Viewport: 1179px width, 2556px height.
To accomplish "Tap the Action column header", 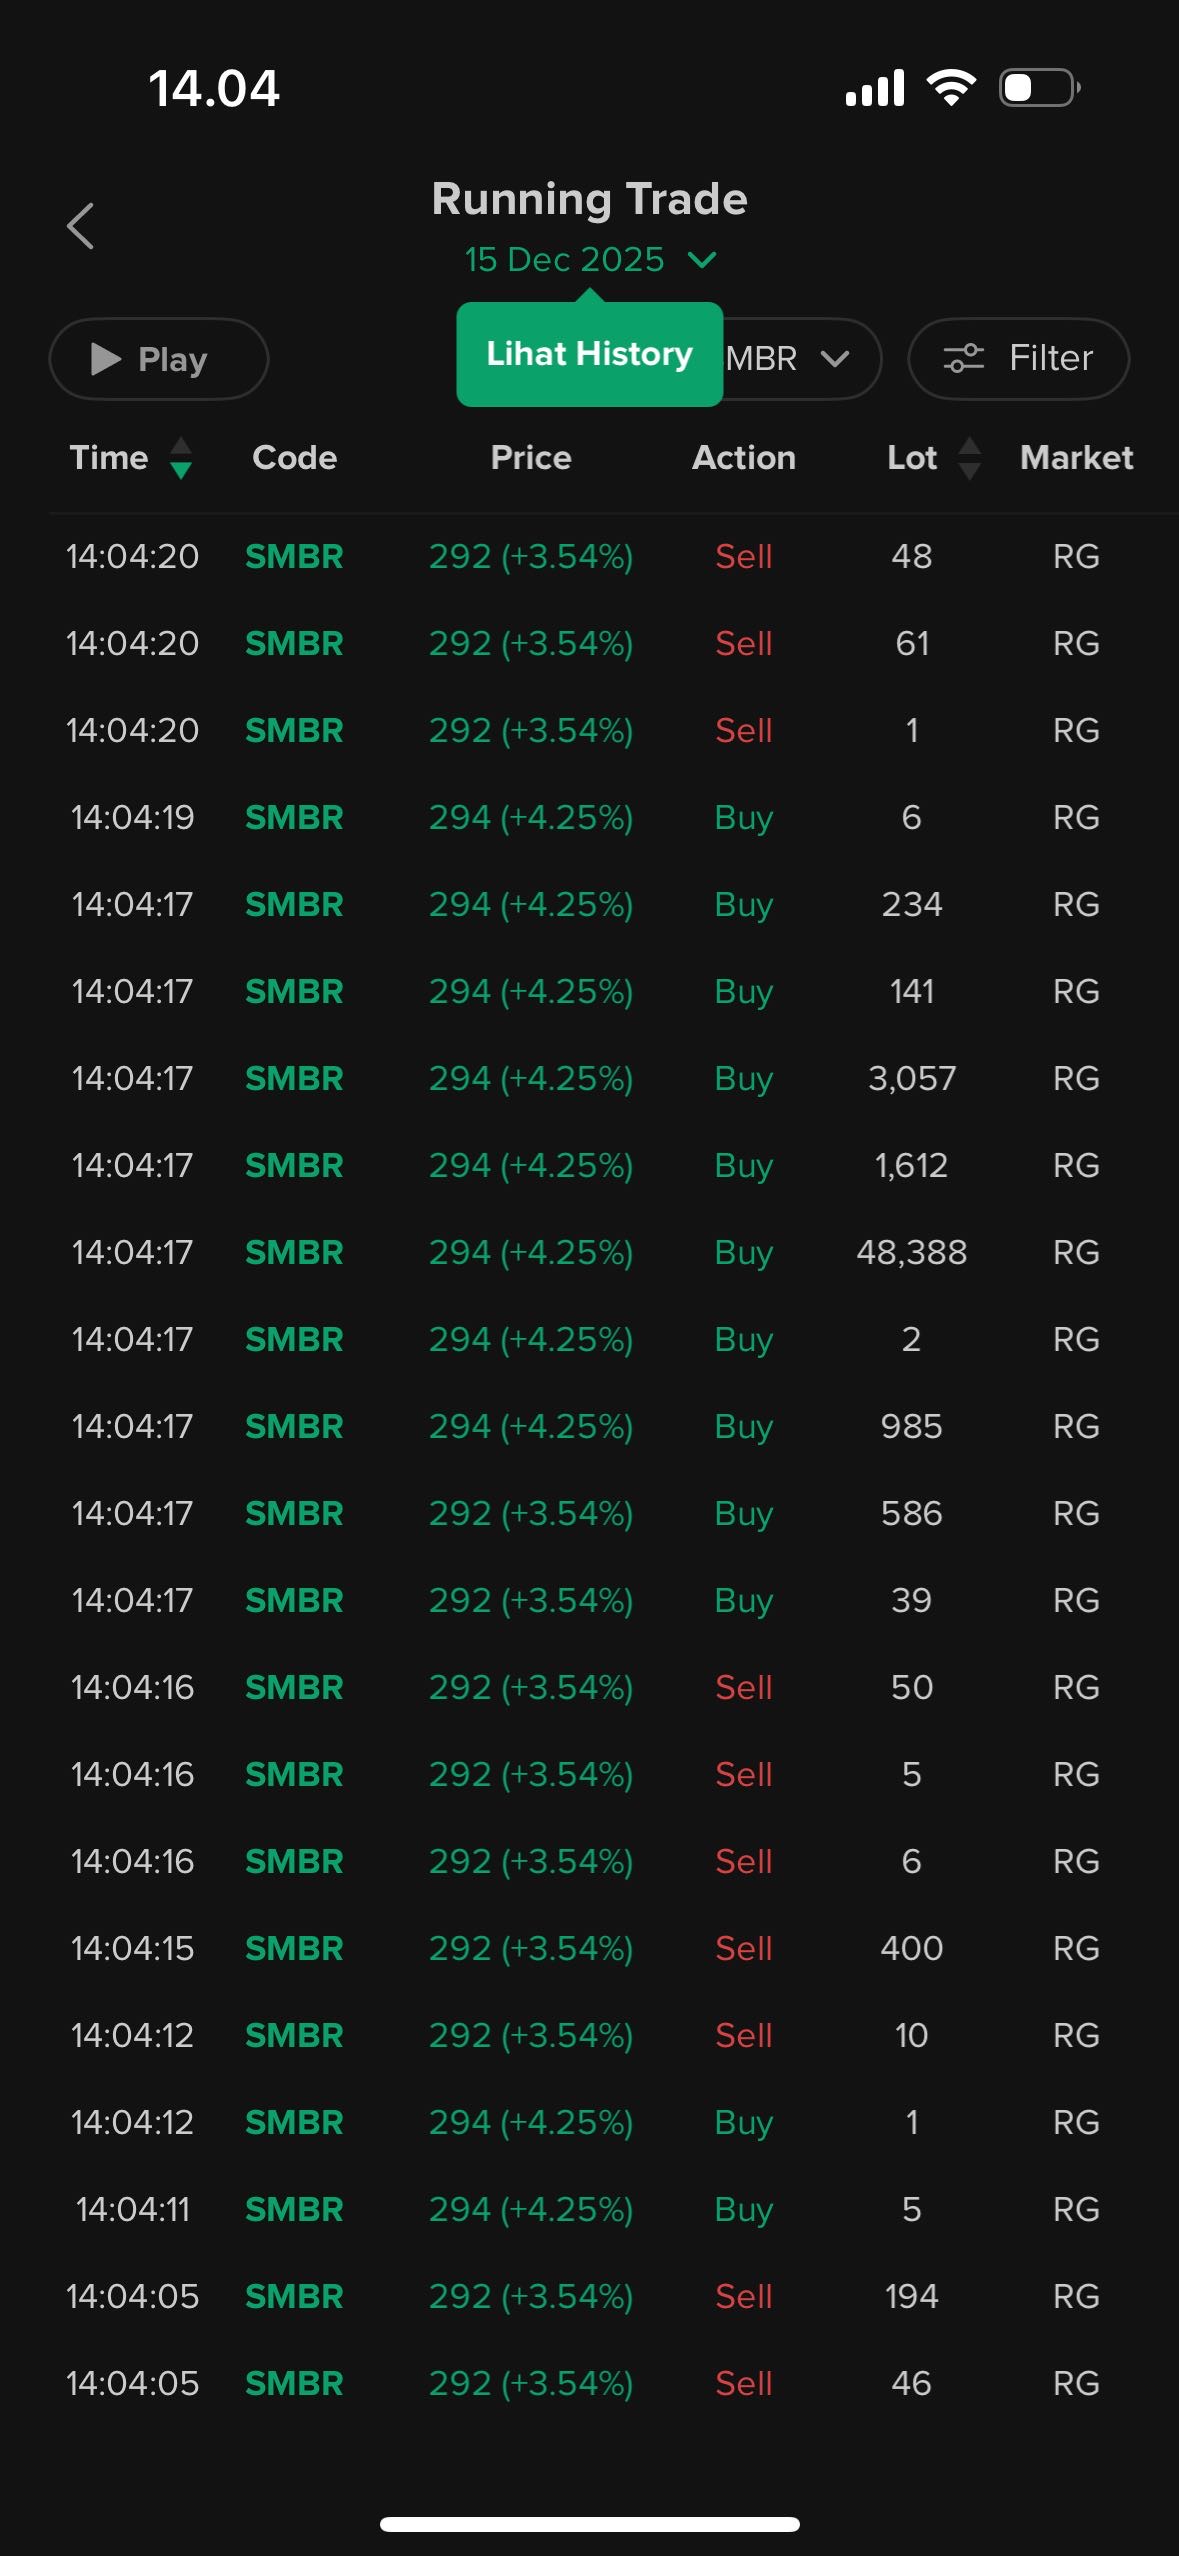I will pyautogui.click(x=744, y=458).
